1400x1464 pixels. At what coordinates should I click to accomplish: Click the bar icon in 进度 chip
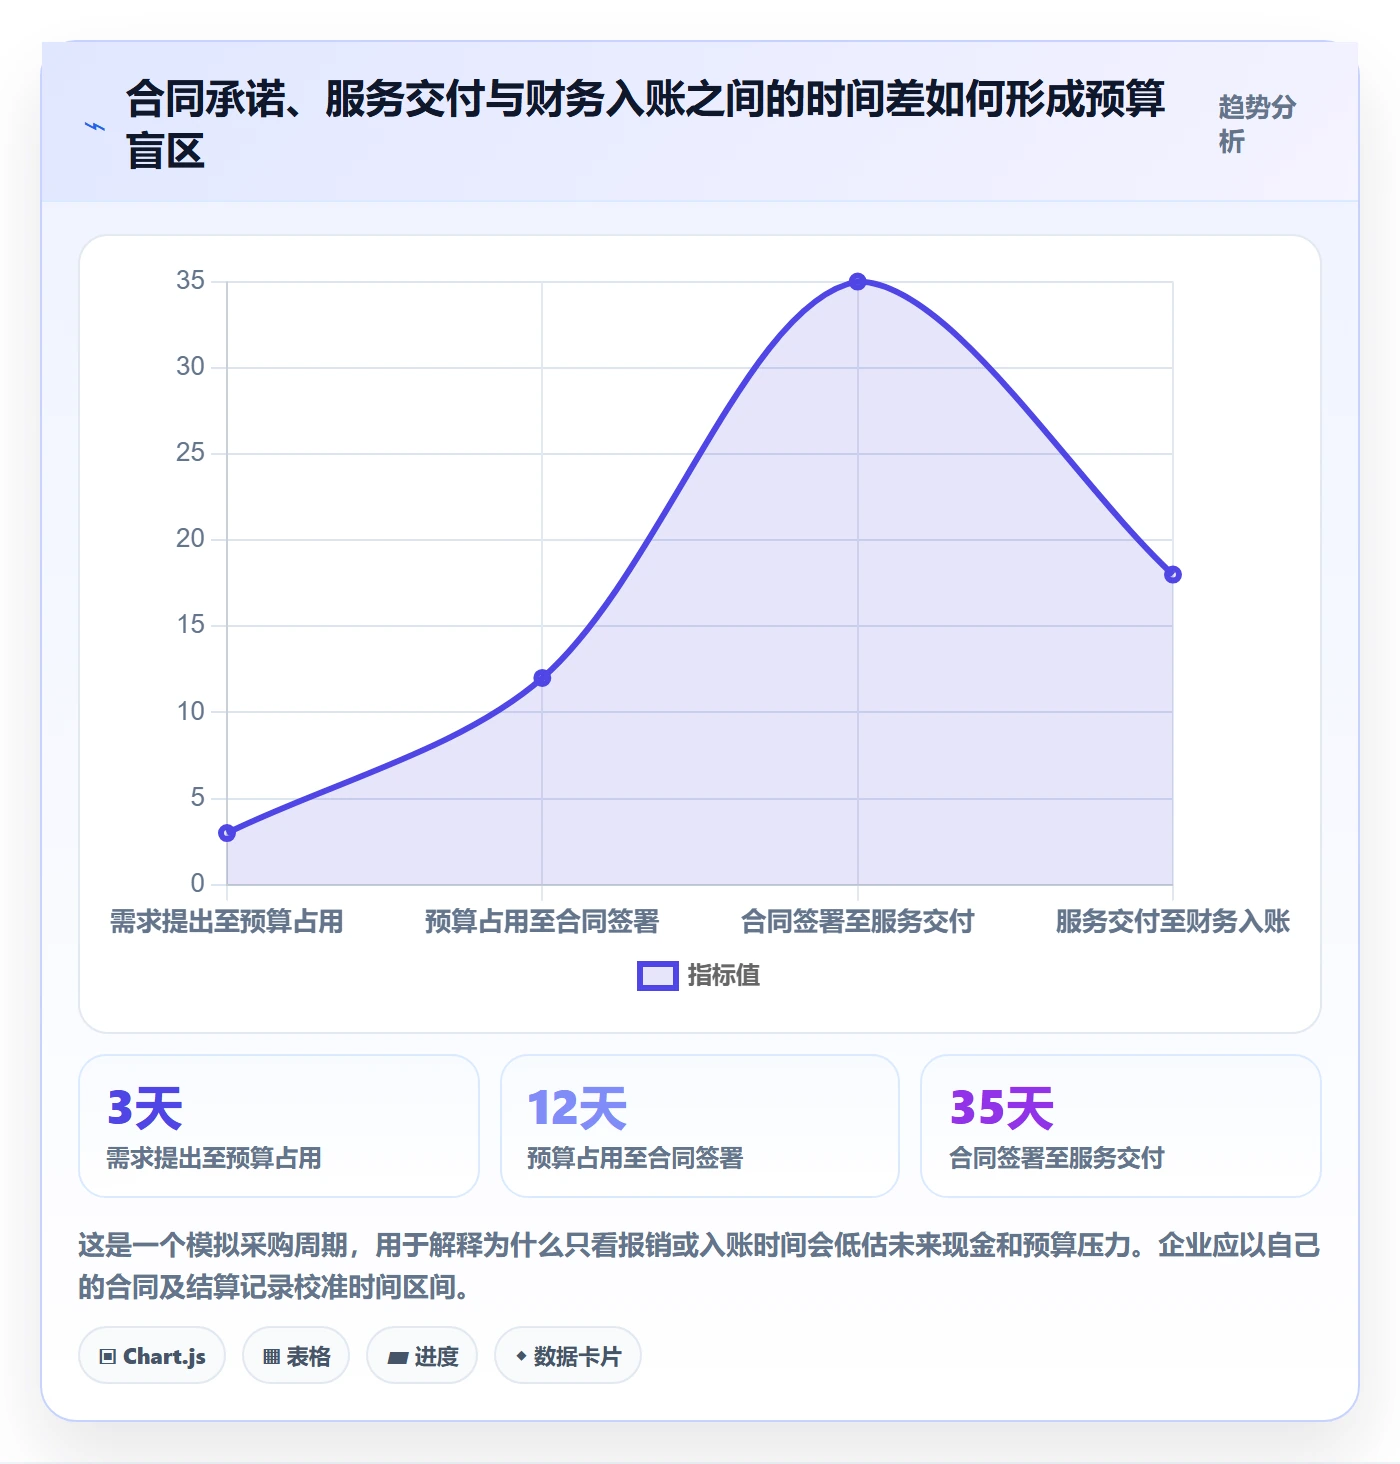tap(397, 1358)
